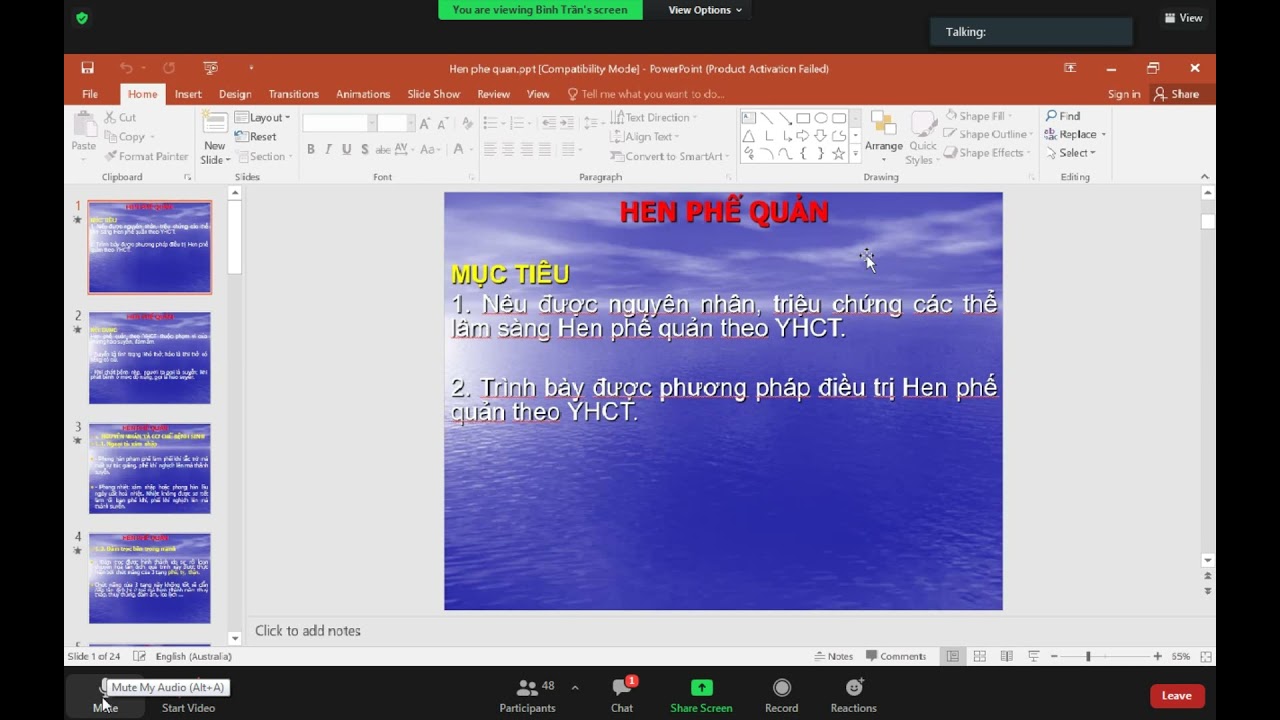Image resolution: width=1280 pixels, height=720 pixels.
Task: Click the Increase Font Size icon
Action: 425,123
